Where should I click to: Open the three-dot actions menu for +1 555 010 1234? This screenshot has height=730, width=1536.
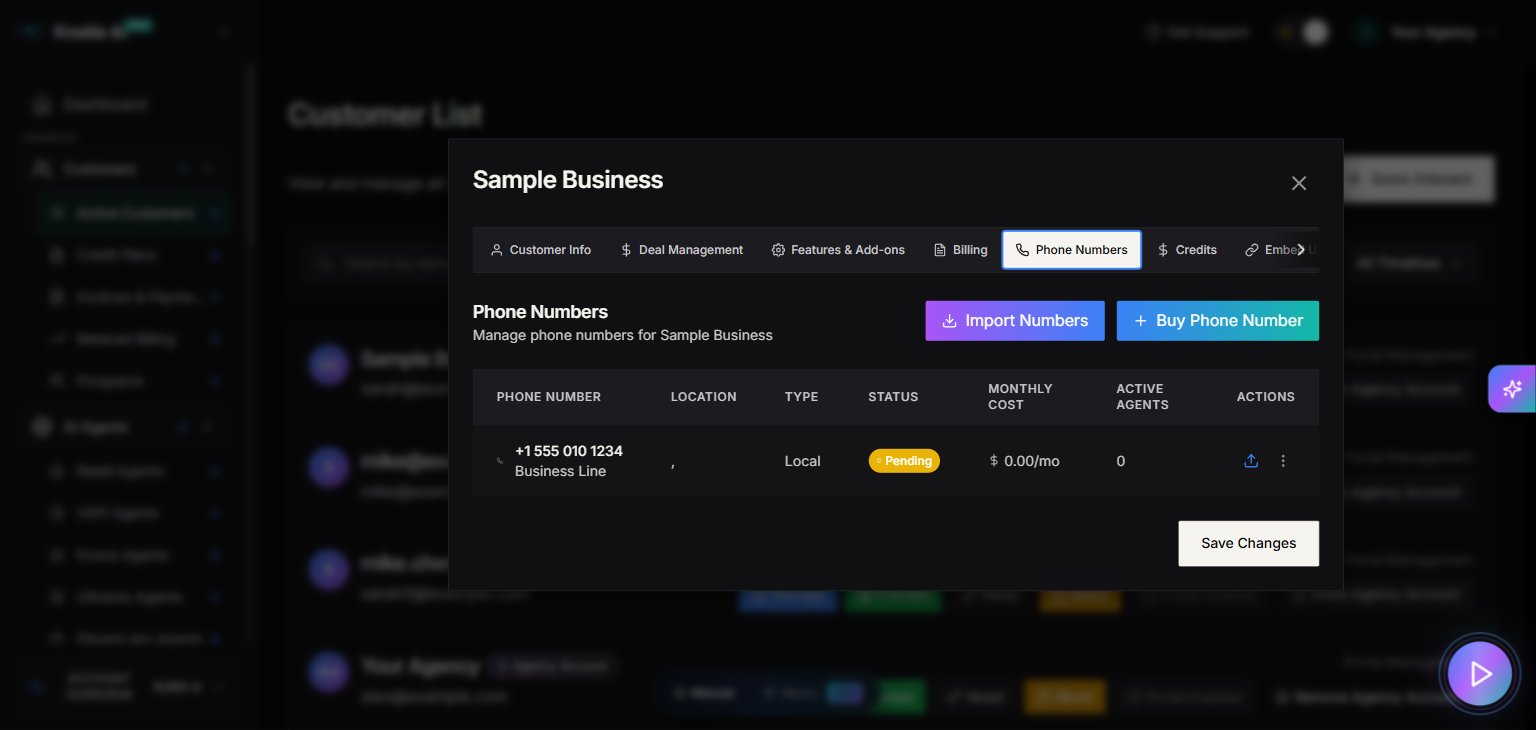click(1283, 461)
